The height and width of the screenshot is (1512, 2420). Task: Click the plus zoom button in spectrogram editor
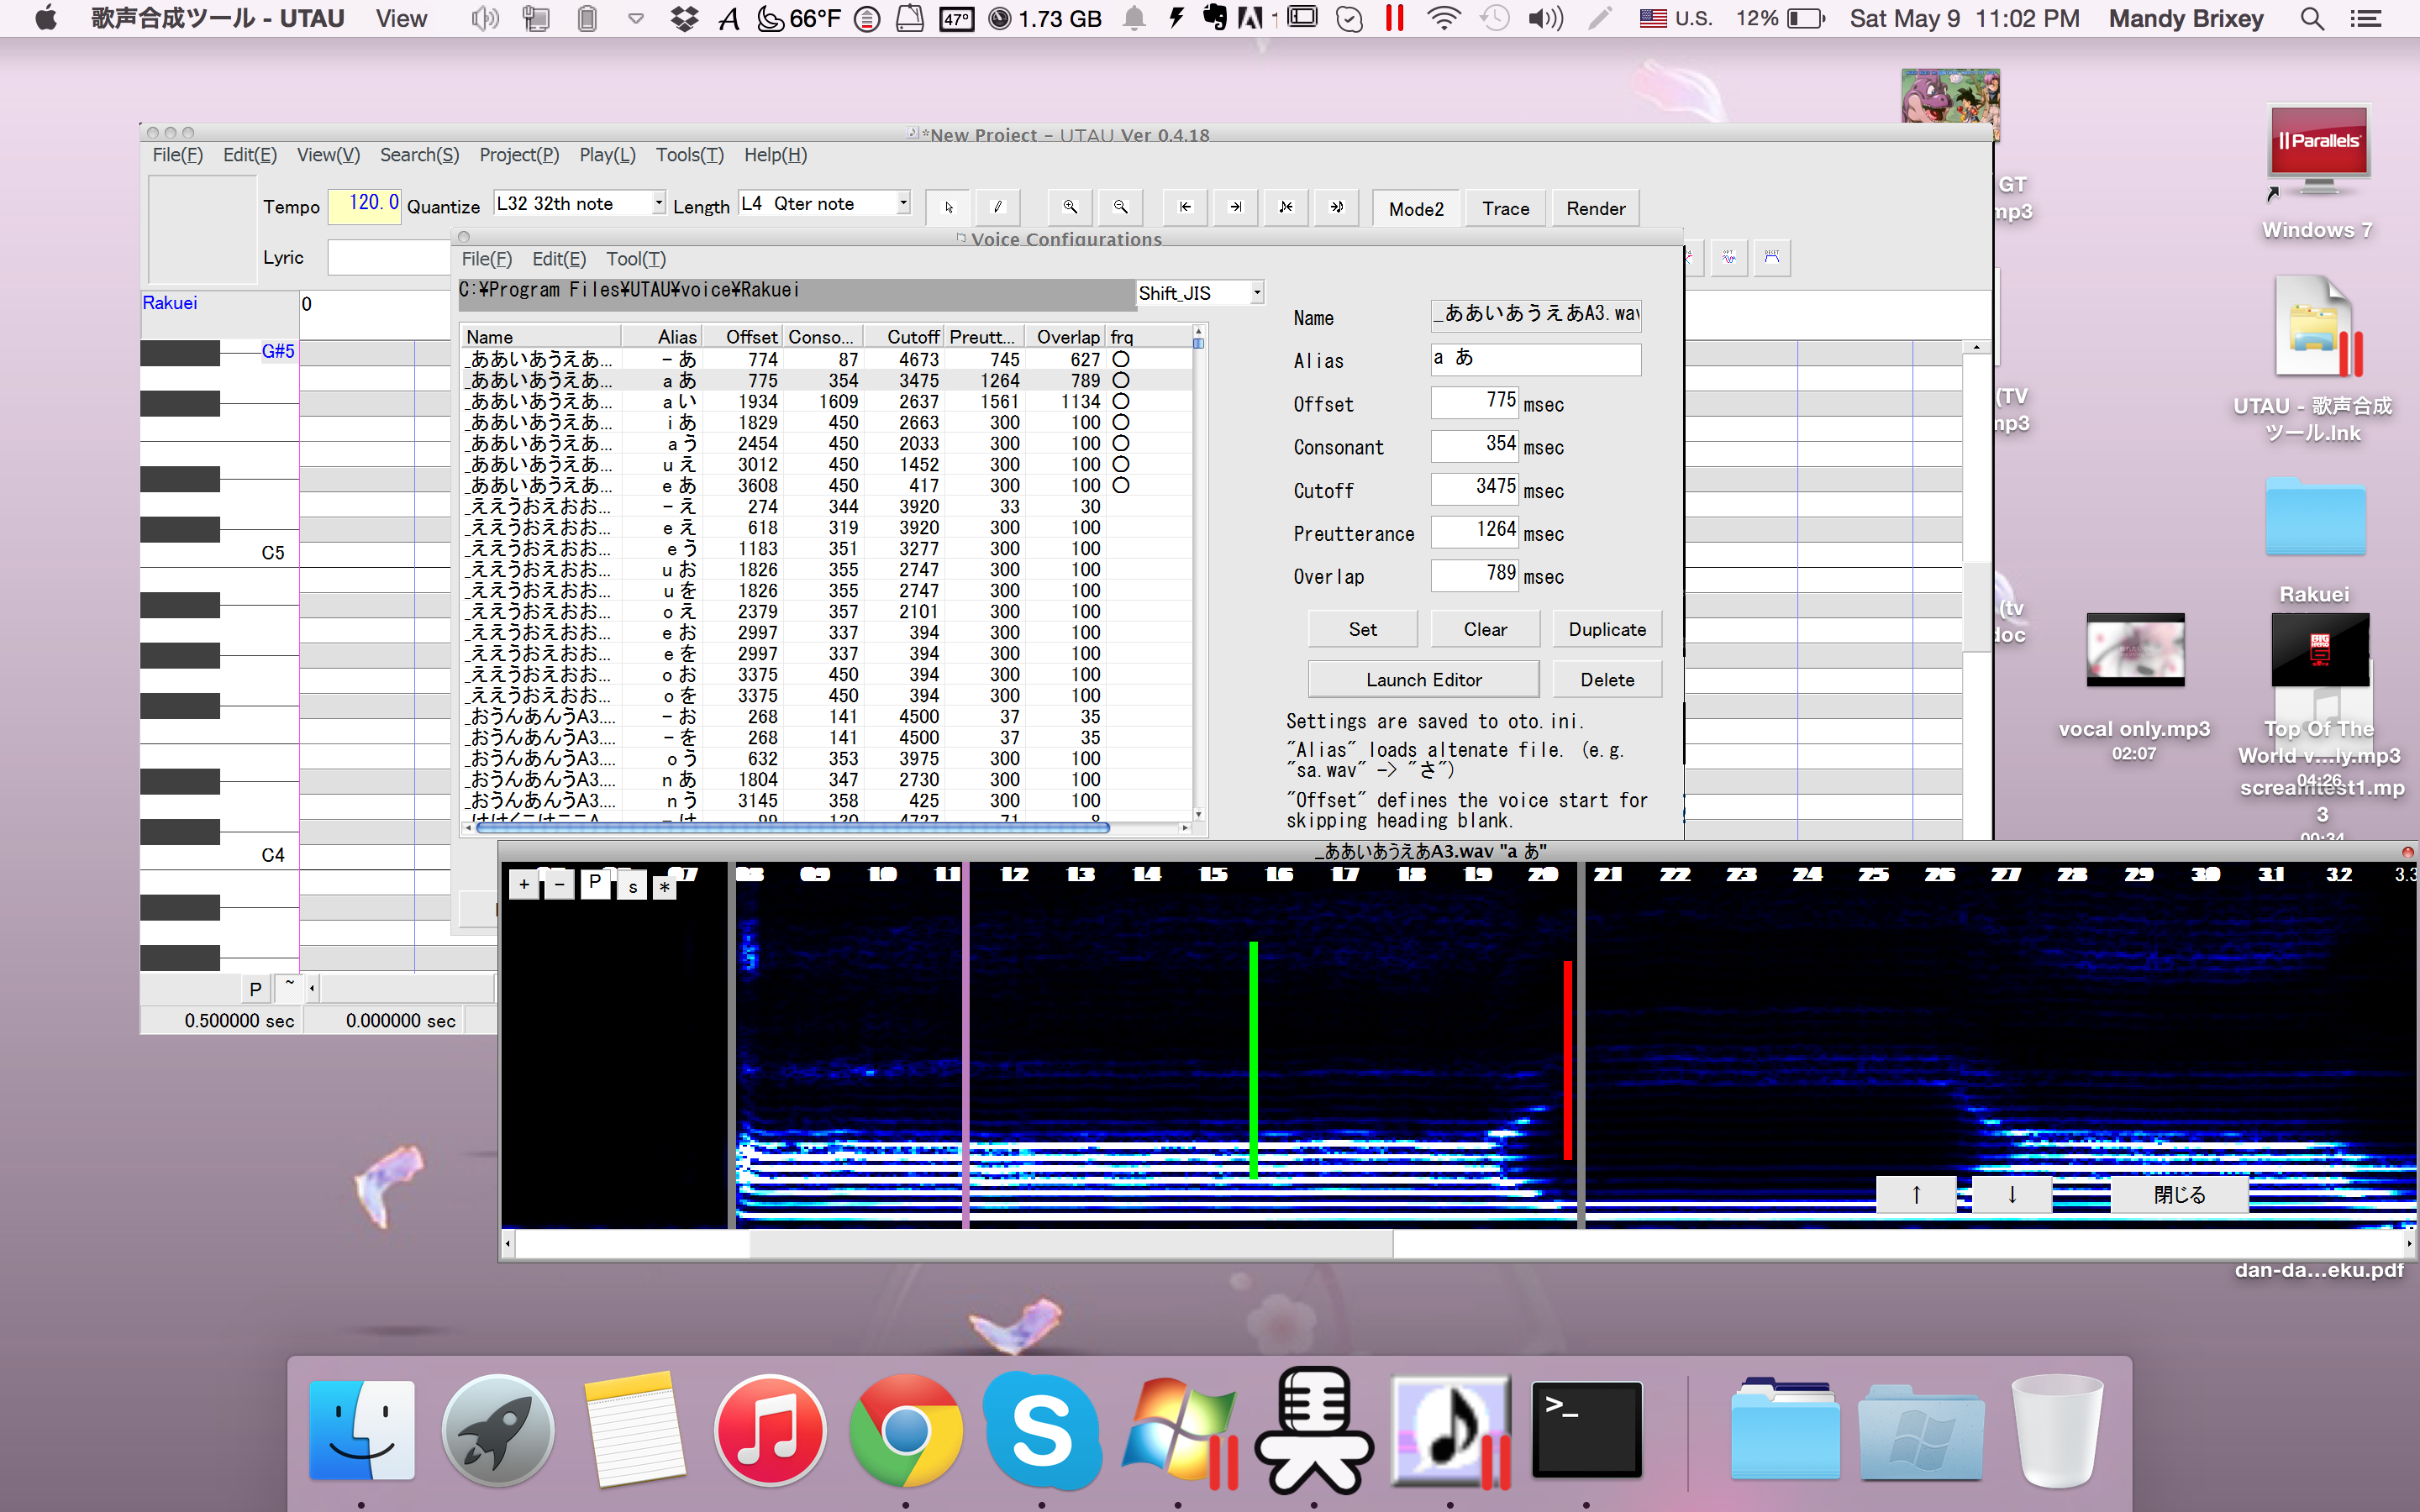tap(524, 884)
